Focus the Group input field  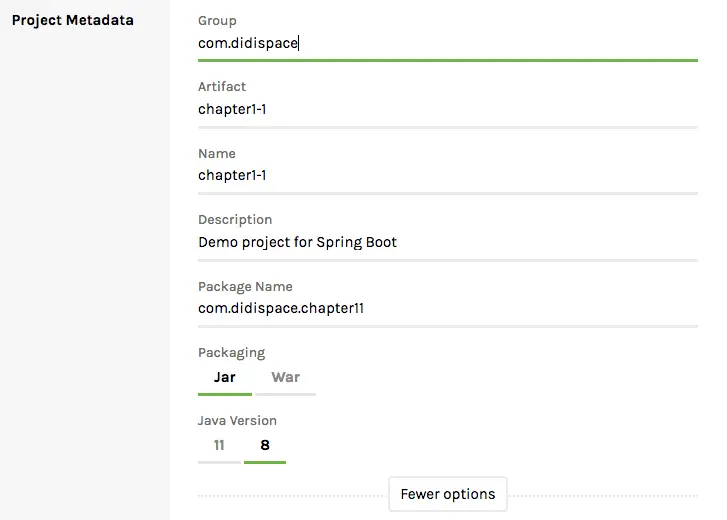[447, 43]
